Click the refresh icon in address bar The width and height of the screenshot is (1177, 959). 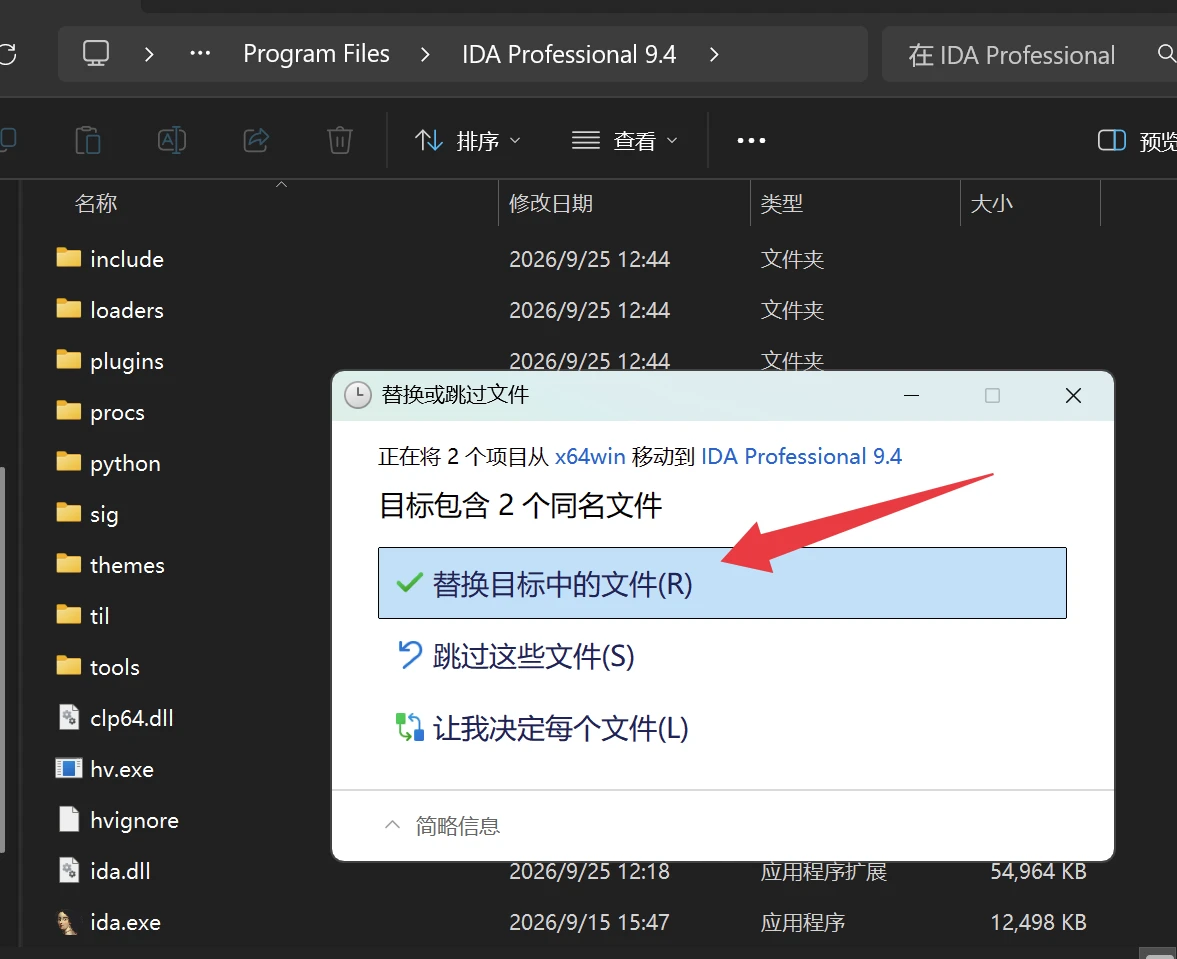(x=7, y=54)
